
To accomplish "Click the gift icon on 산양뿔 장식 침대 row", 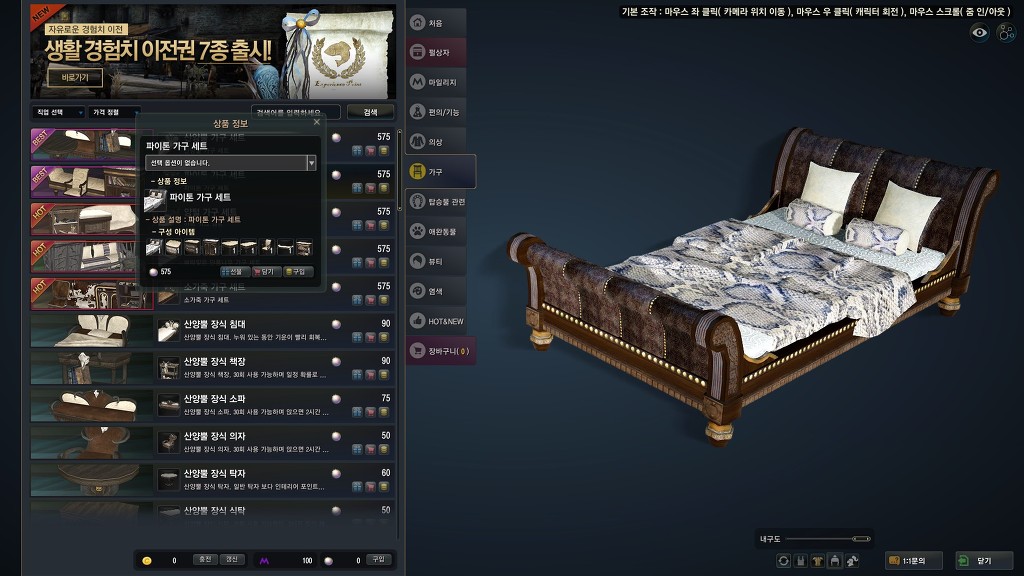I will pos(357,337).
